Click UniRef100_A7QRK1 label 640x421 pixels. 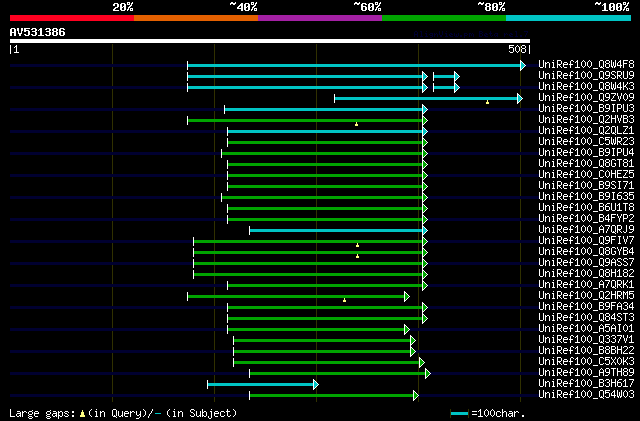[586, 285]
